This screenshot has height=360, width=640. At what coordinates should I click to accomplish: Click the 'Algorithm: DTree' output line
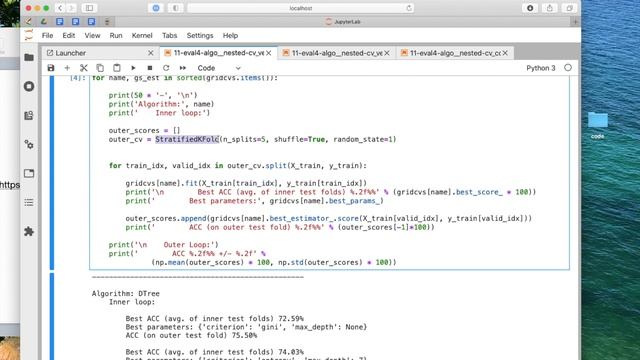tap(126, 293)
